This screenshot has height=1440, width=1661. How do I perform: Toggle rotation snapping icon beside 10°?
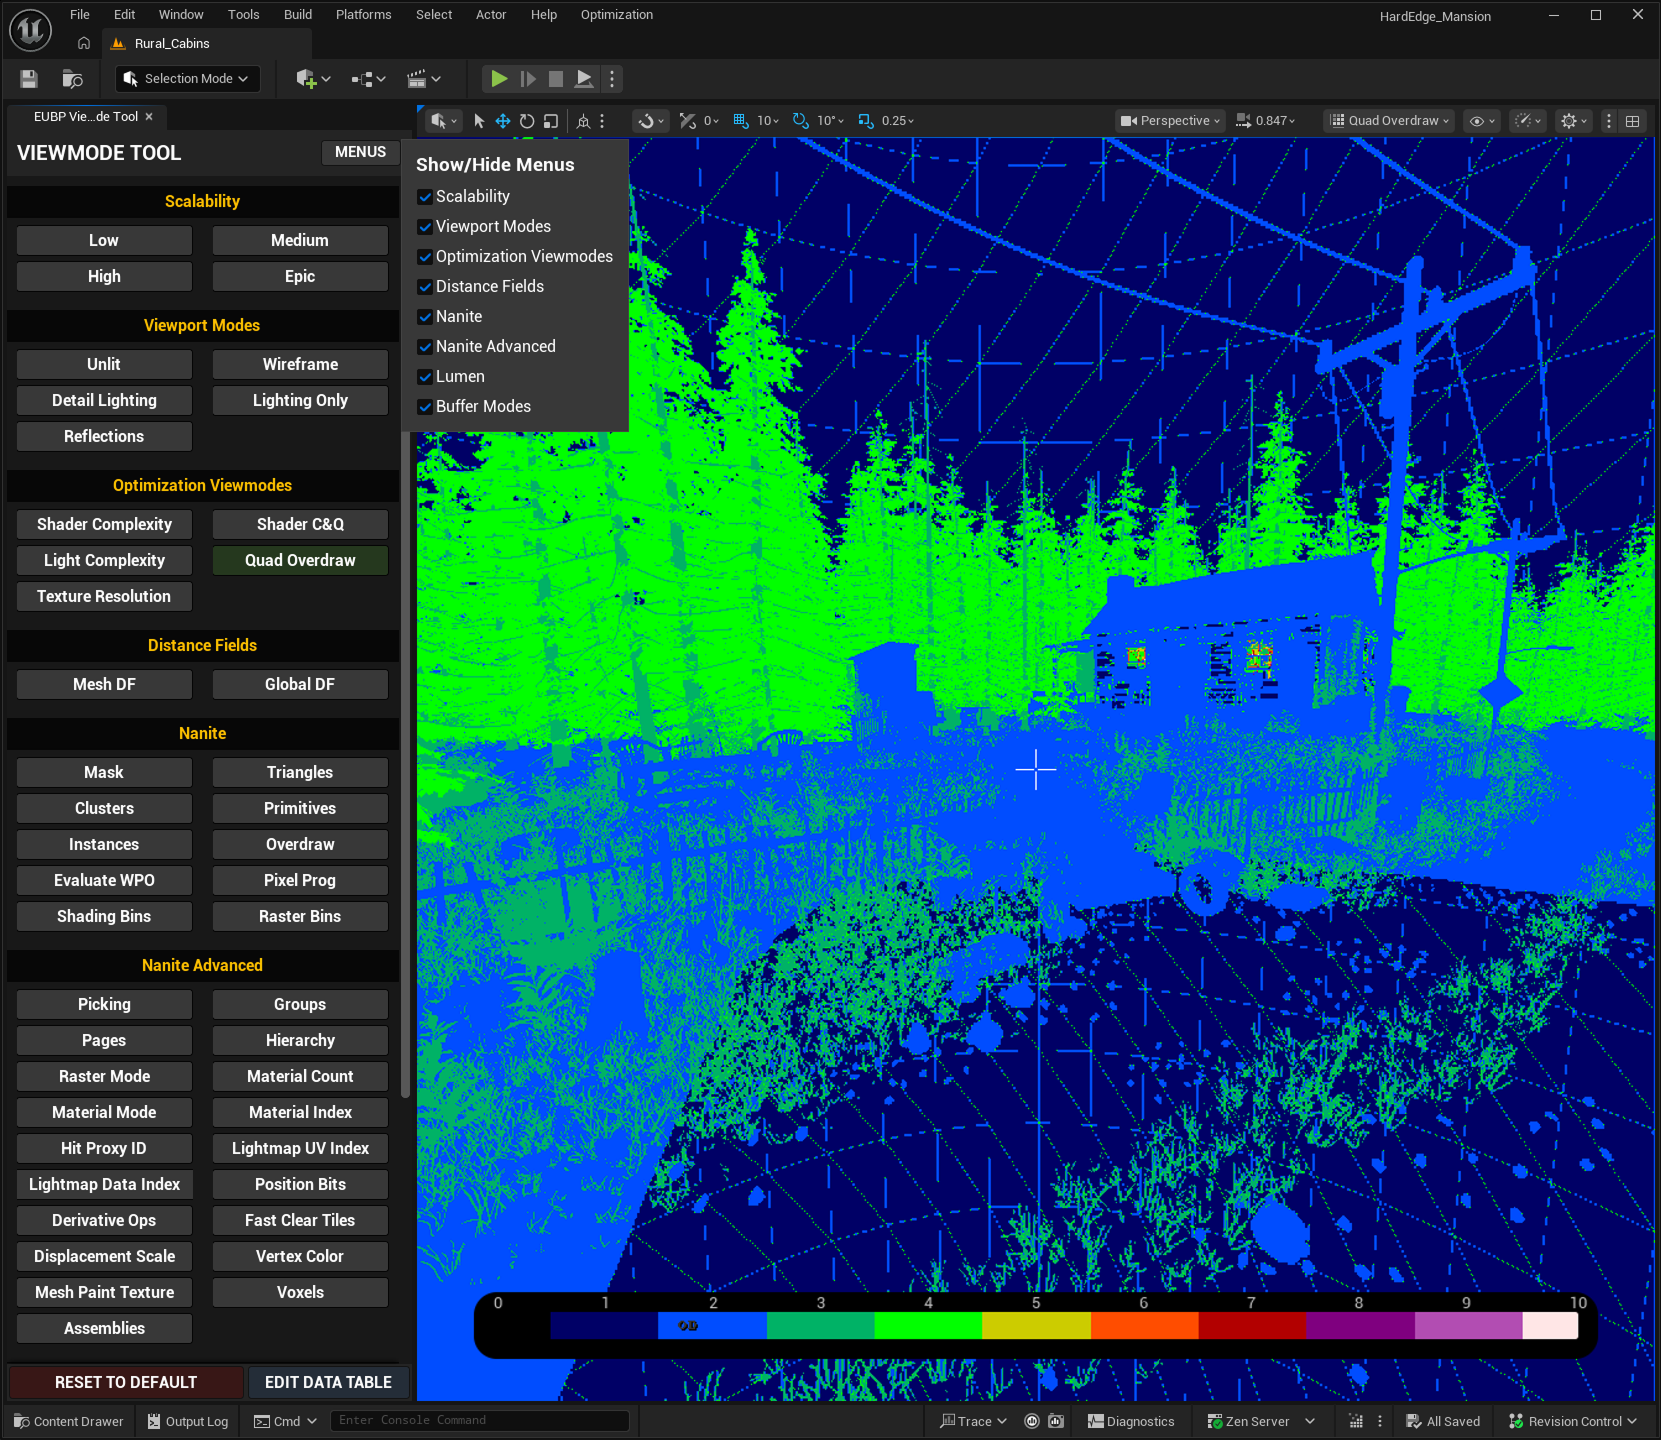[801, 121]
